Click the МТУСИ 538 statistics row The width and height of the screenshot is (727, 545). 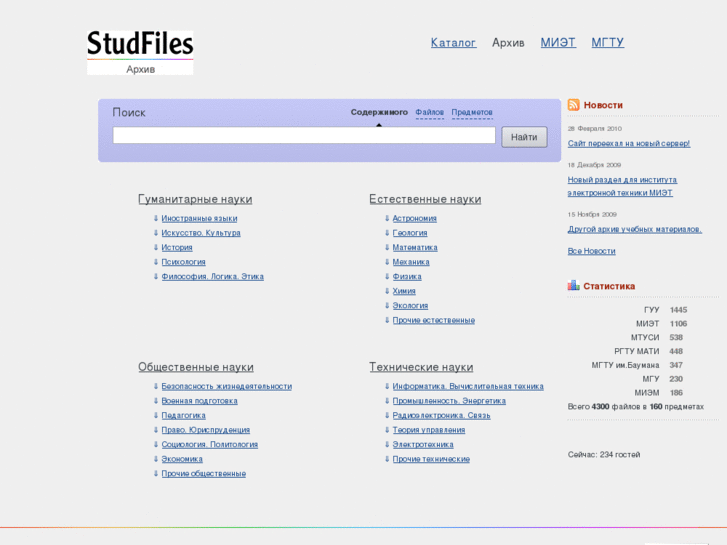657,337
